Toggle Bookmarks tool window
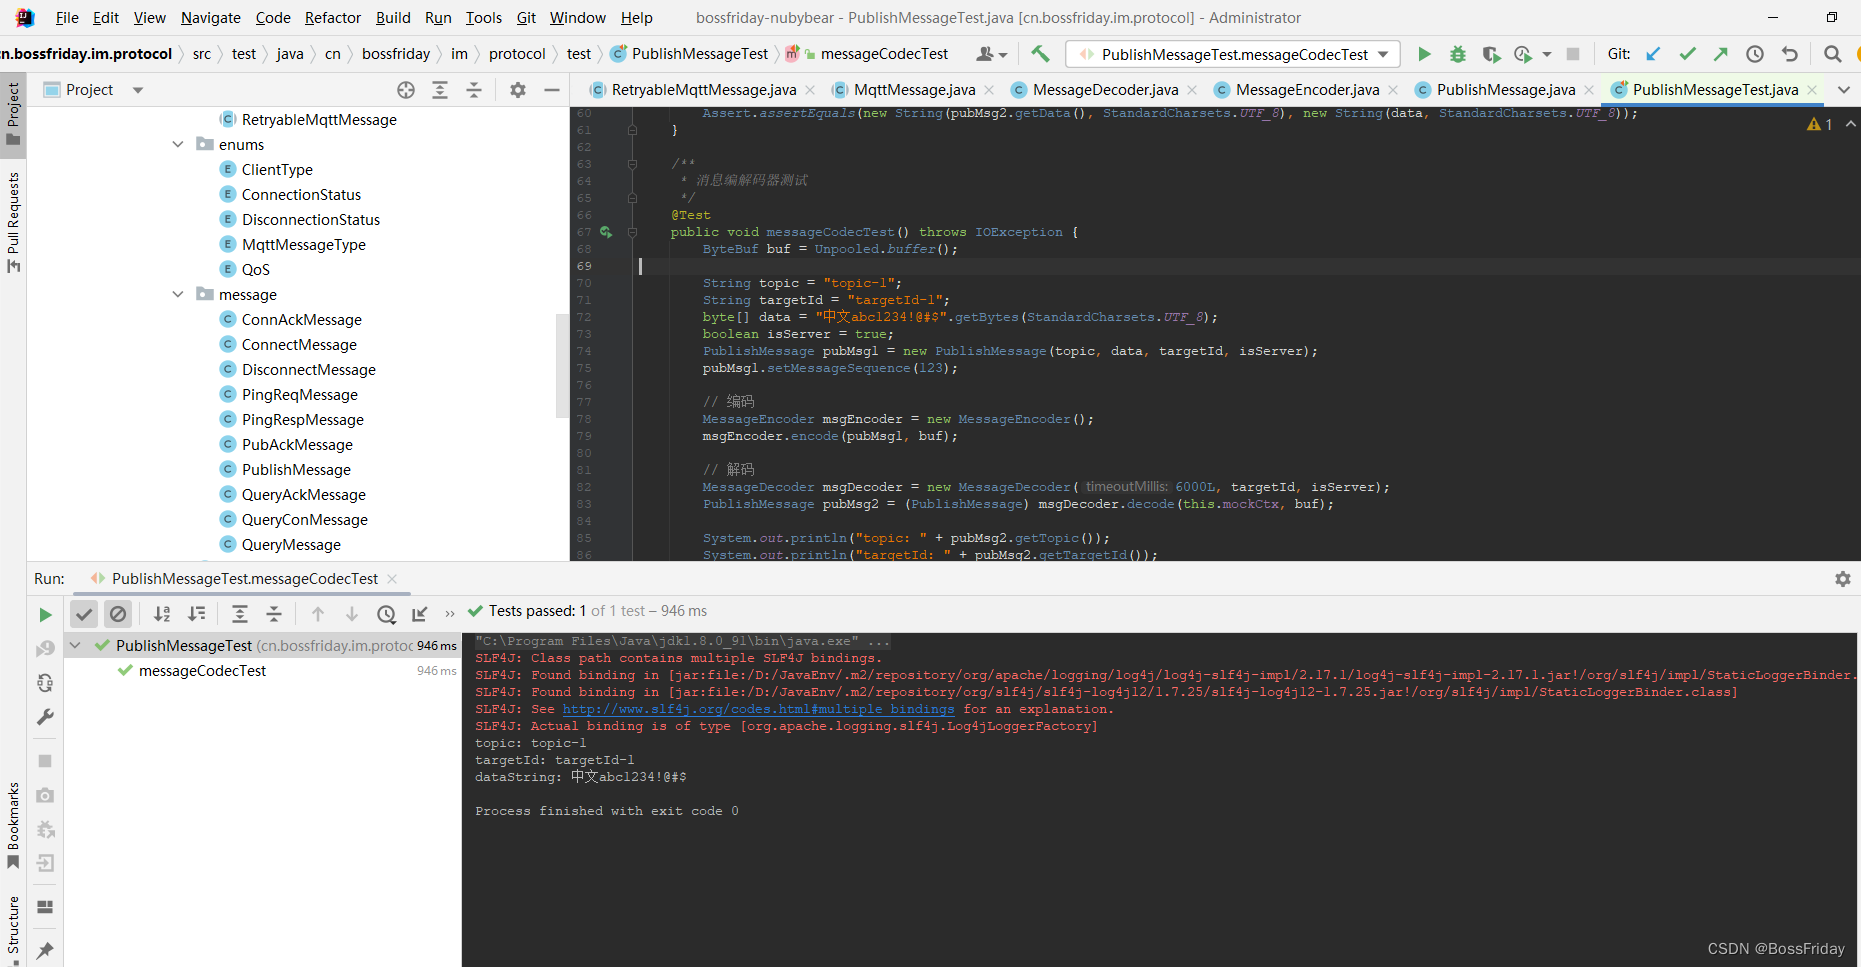 (x=13, y=825)
